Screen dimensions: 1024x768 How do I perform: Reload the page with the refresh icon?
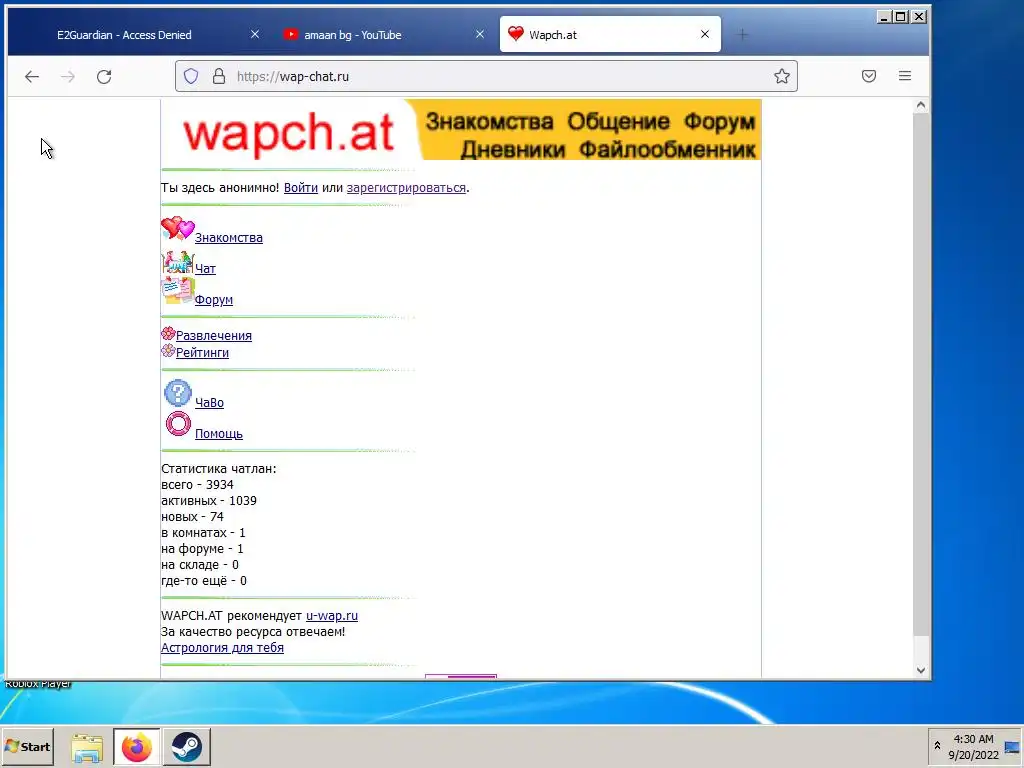104,76
